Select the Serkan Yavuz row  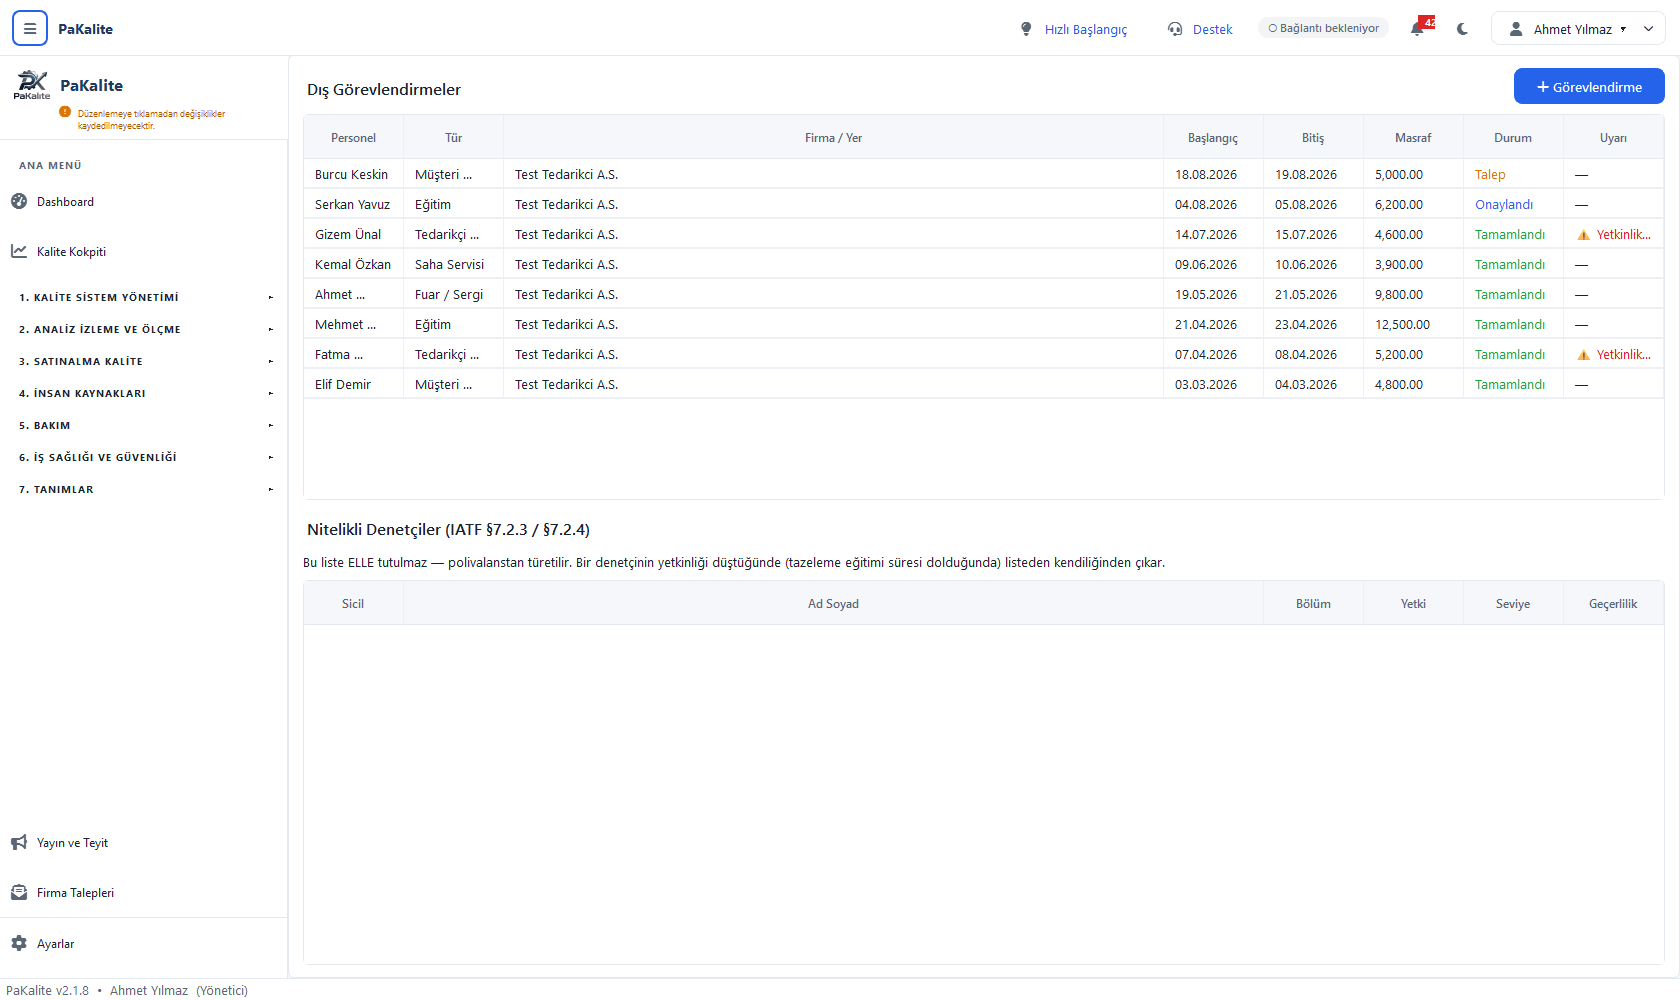pos(984,204)
